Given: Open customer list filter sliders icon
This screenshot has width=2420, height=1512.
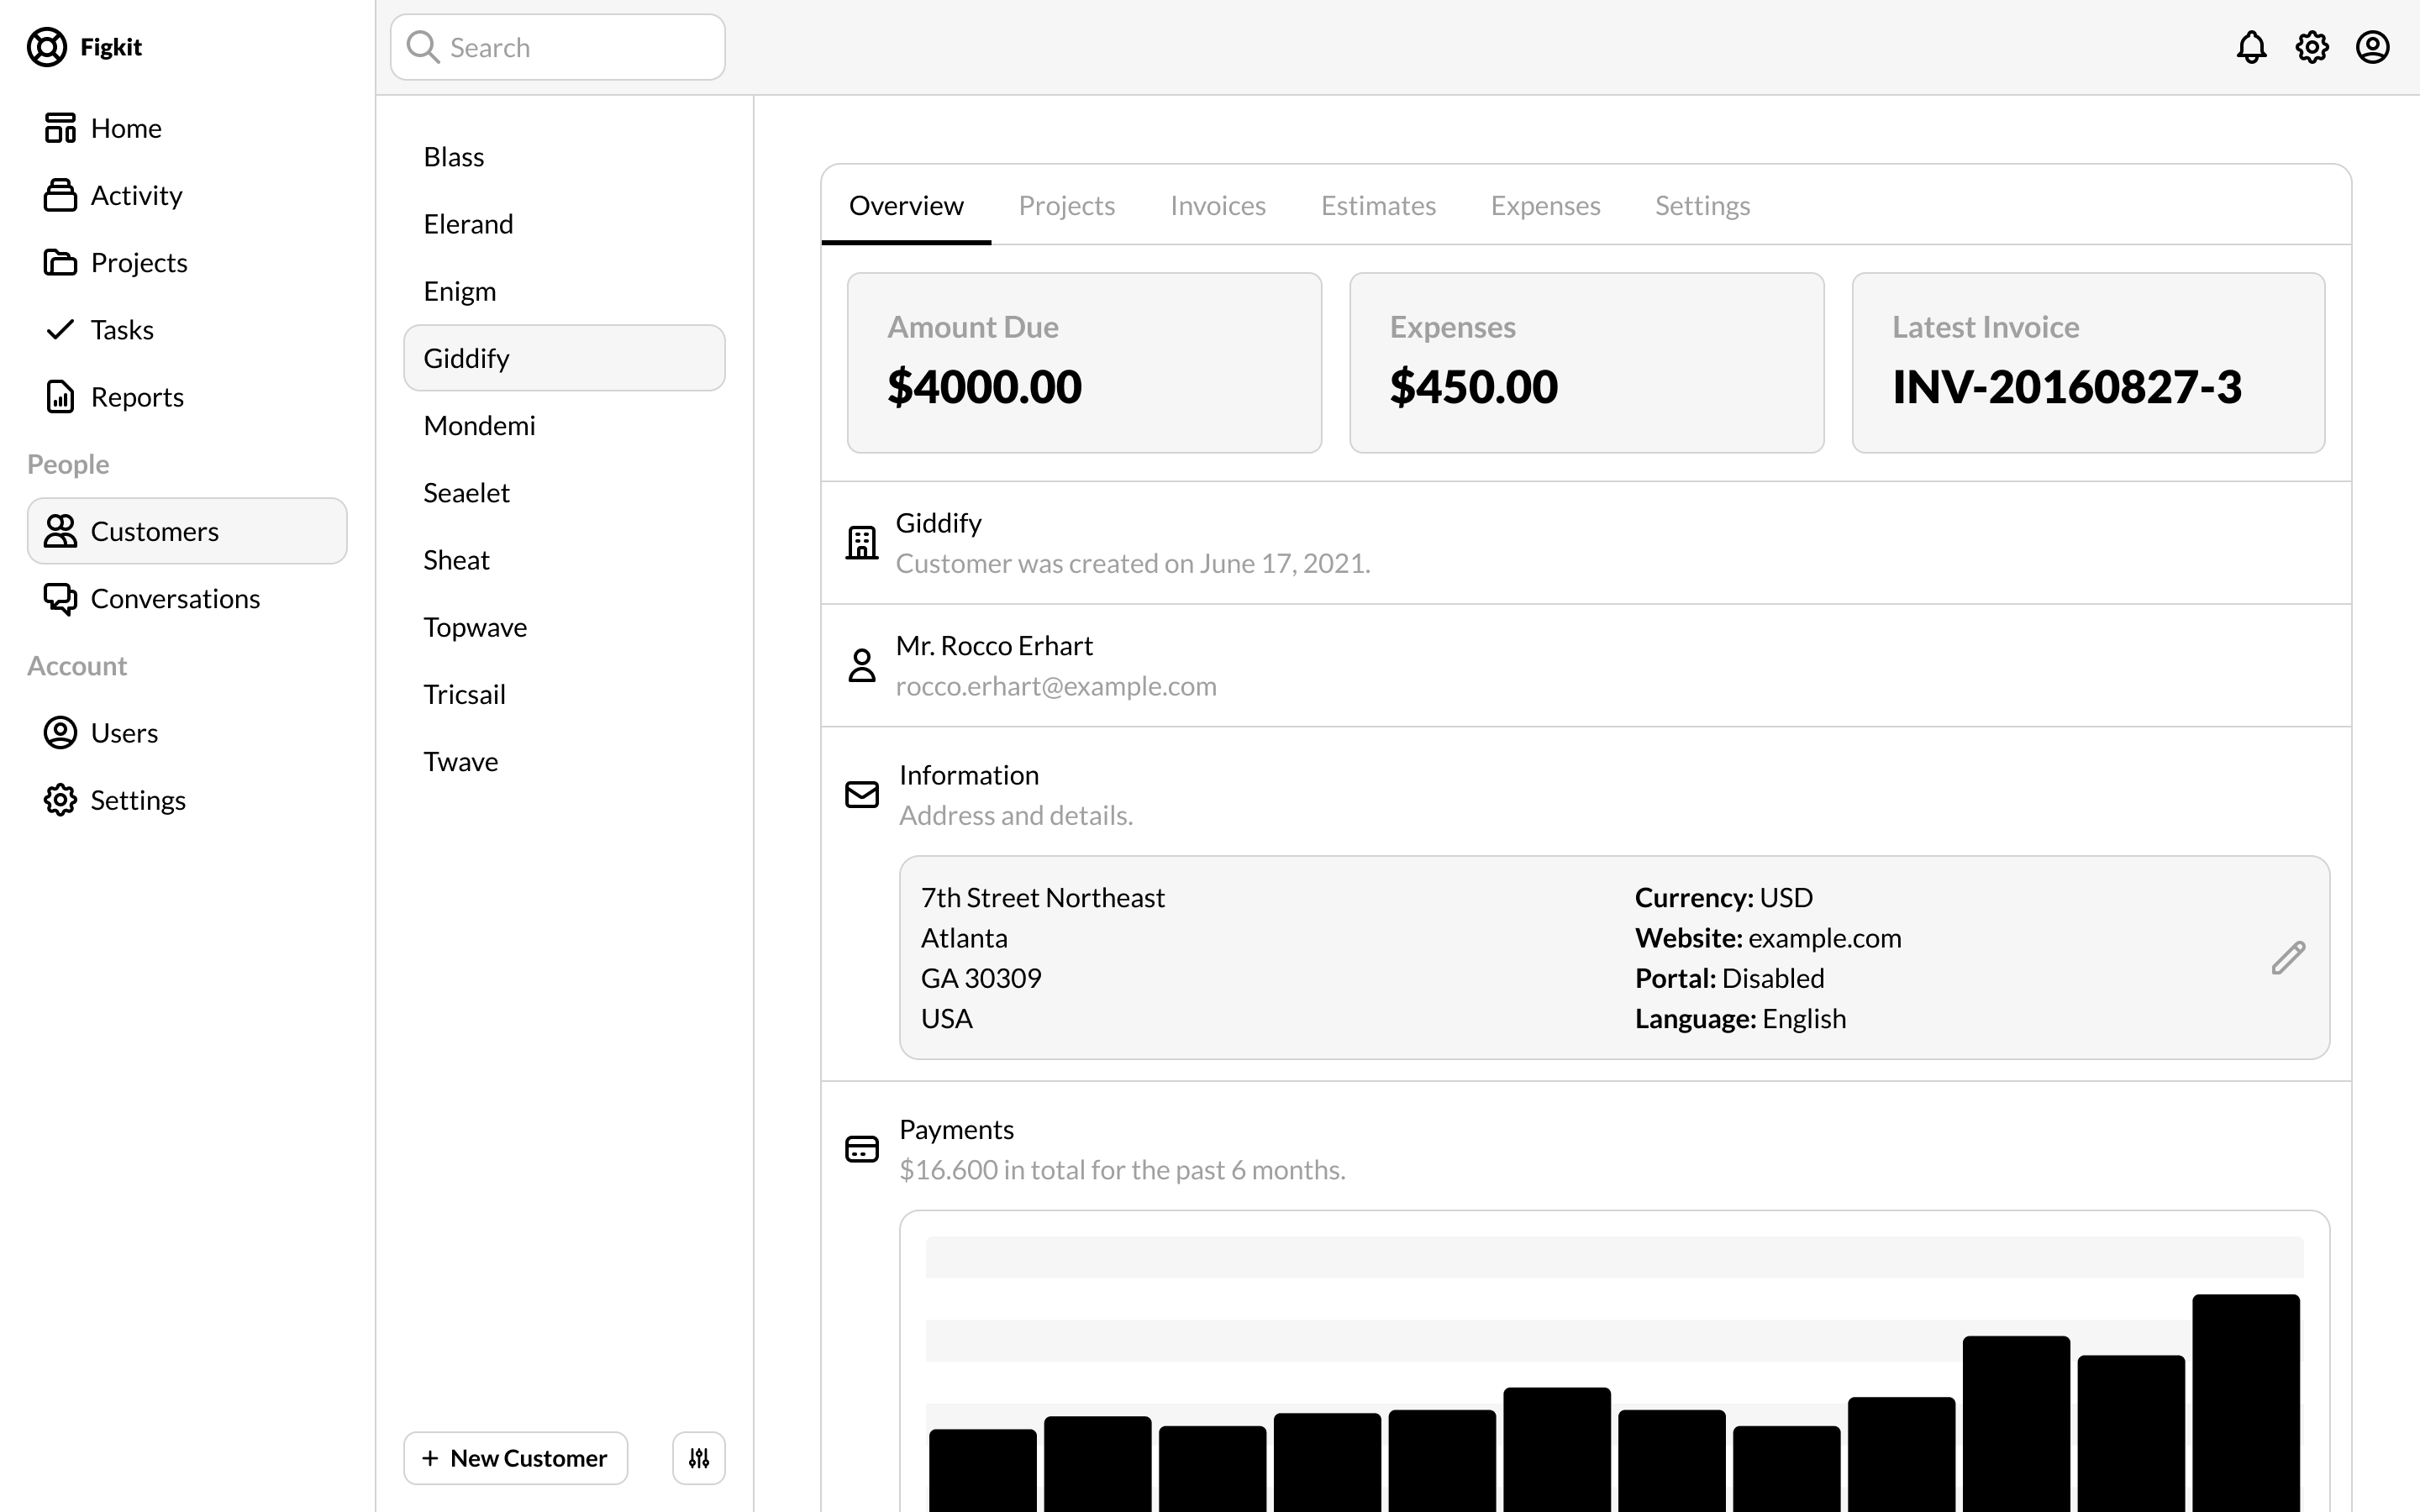Looking at the screenshot, I should tap(699, 1458).
